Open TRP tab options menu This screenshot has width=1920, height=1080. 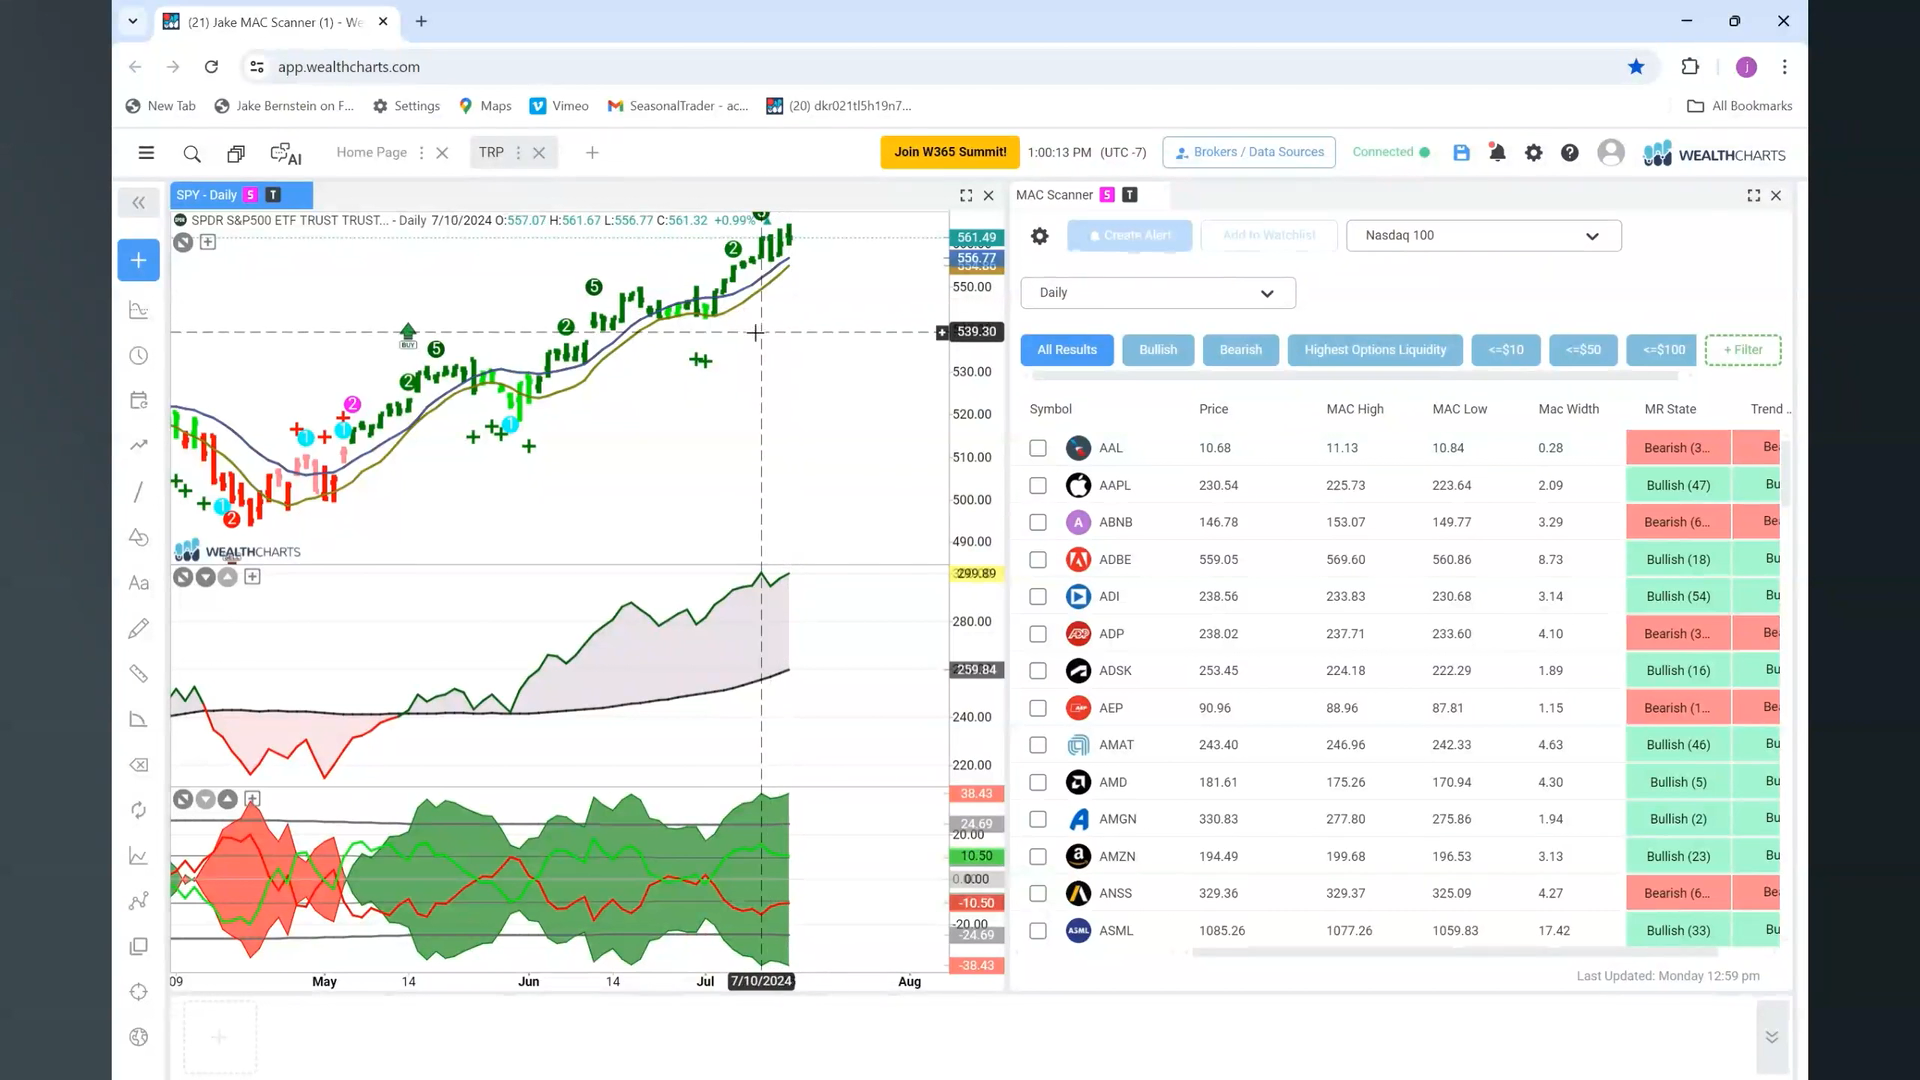pos(518,153)
